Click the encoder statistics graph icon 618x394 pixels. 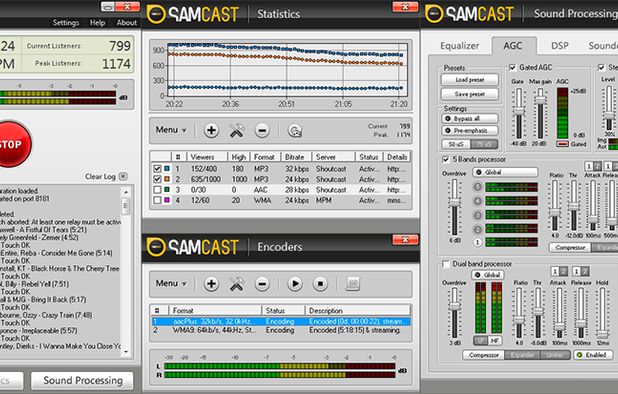click(352, 283)
